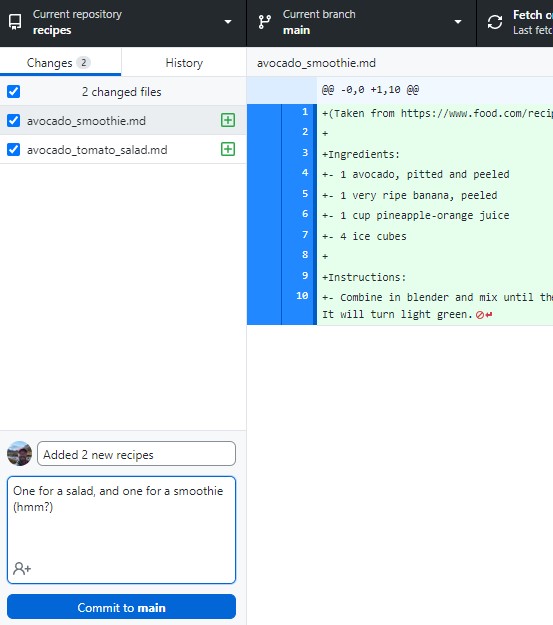This screenshot has height=625, width=553.
Task: Click the repository icon beside Current repository
Action: pyautogui.click(x=15, y=22)
